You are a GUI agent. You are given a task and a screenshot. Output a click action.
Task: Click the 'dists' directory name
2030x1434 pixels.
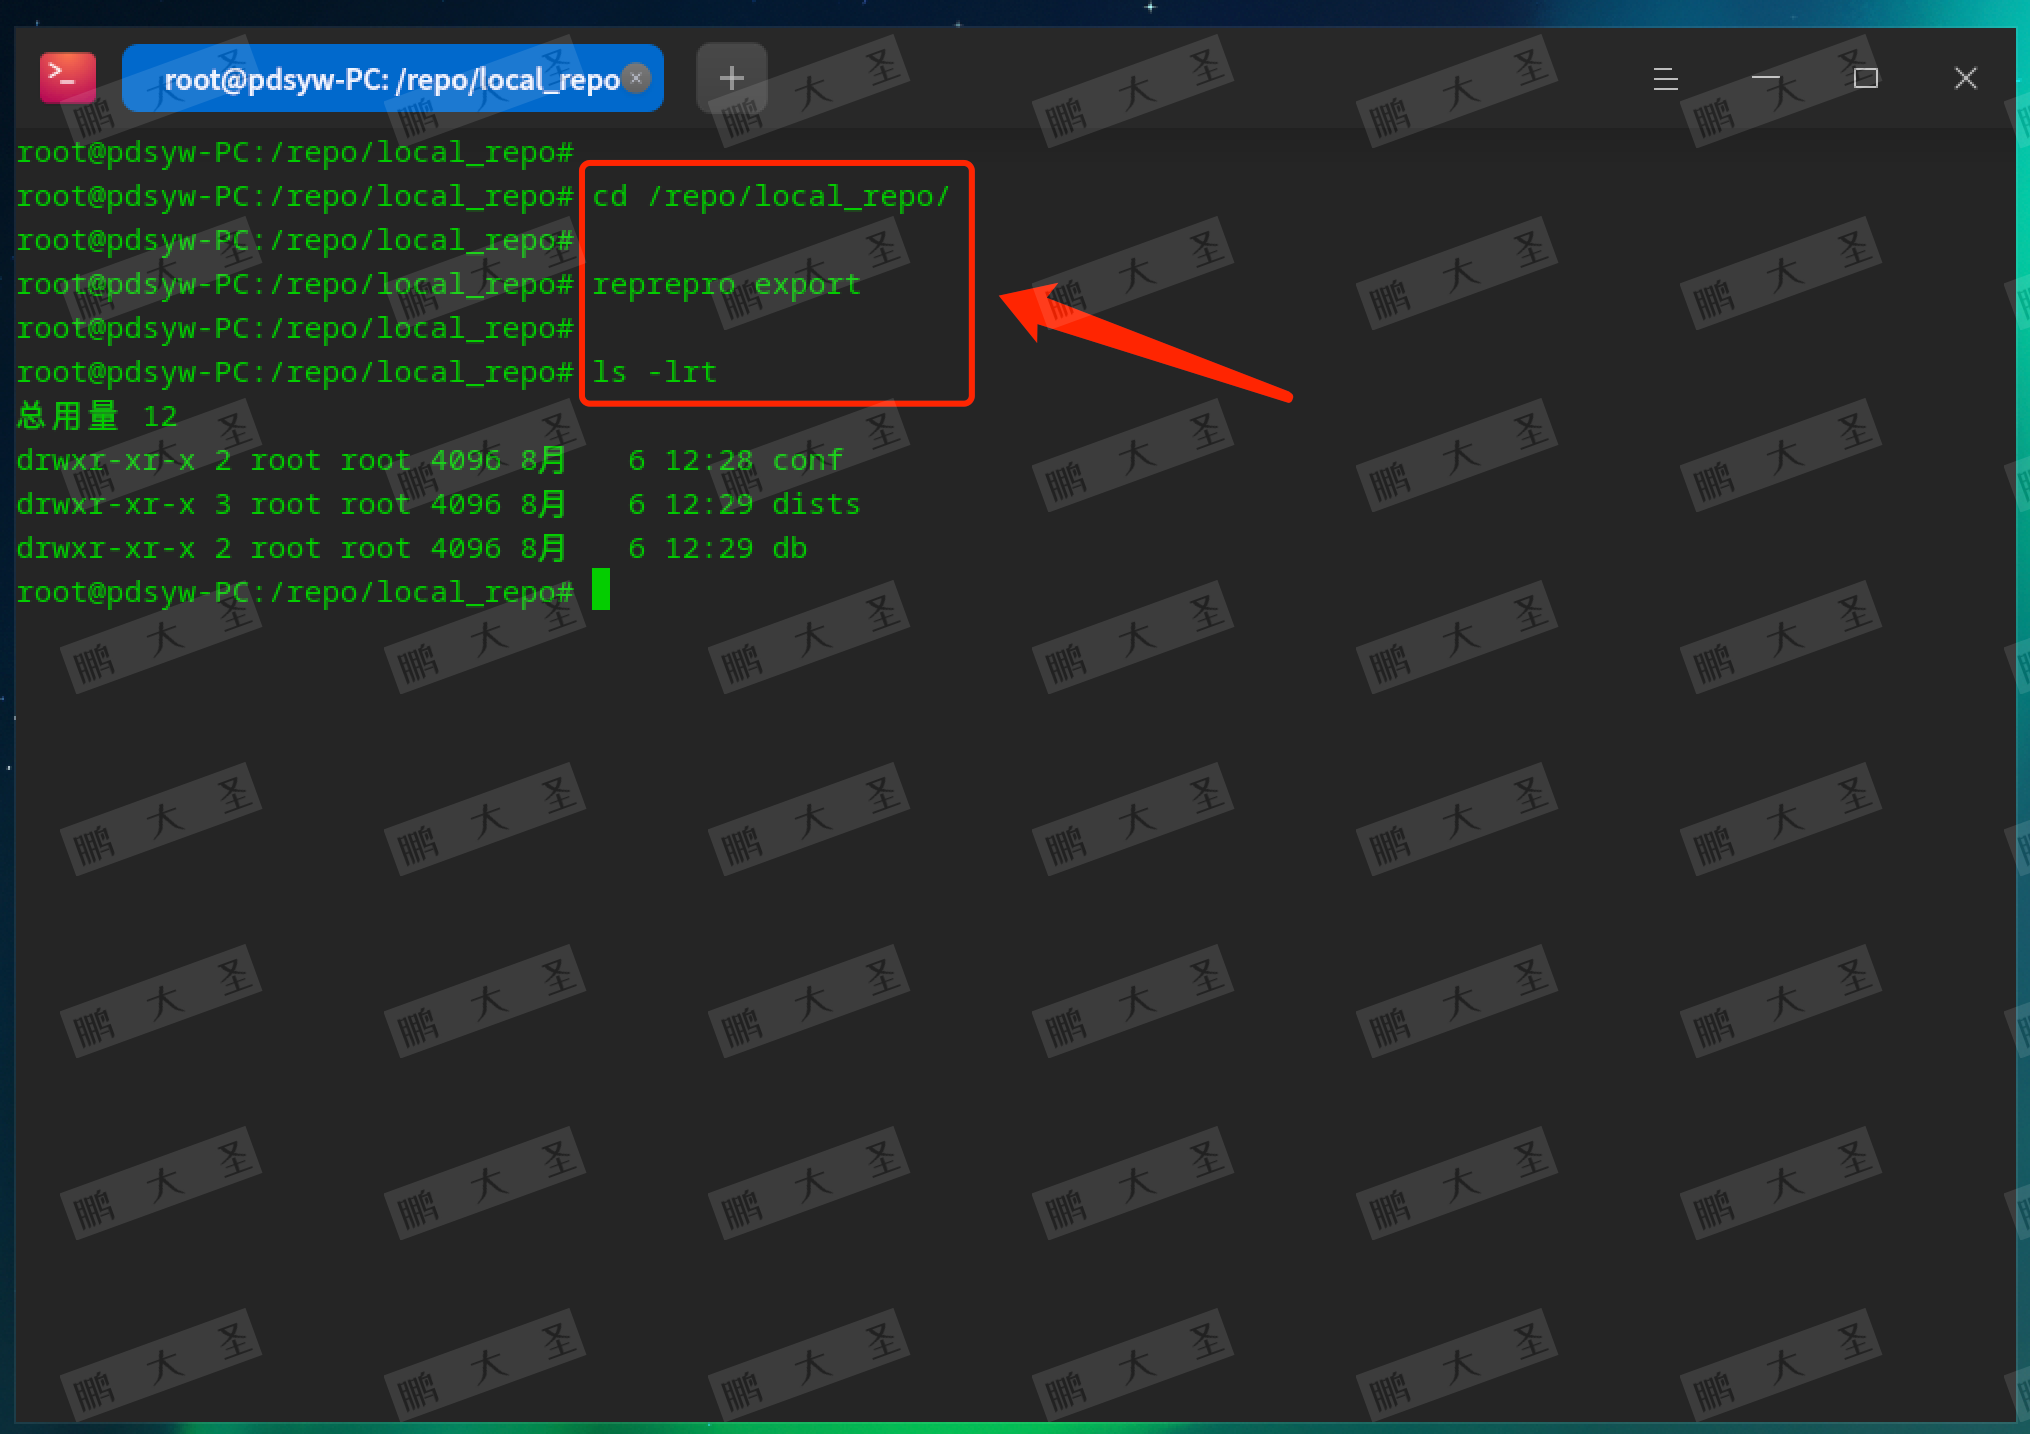816,504
